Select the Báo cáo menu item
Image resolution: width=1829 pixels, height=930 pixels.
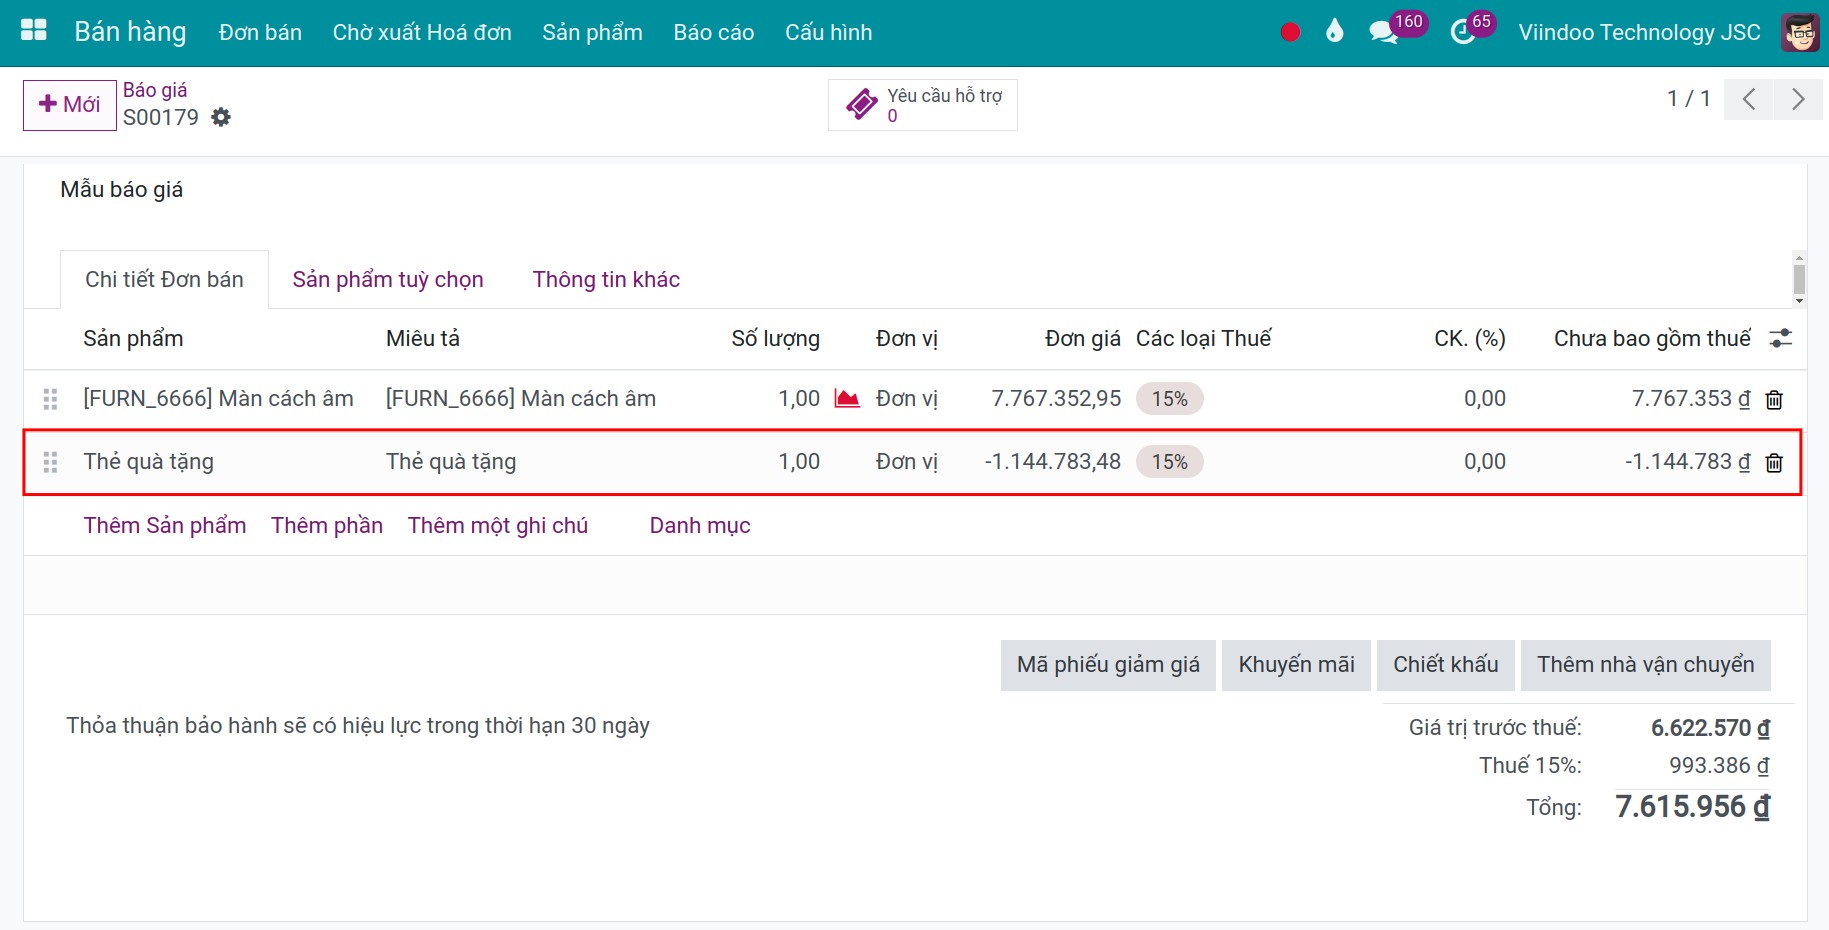713,31
